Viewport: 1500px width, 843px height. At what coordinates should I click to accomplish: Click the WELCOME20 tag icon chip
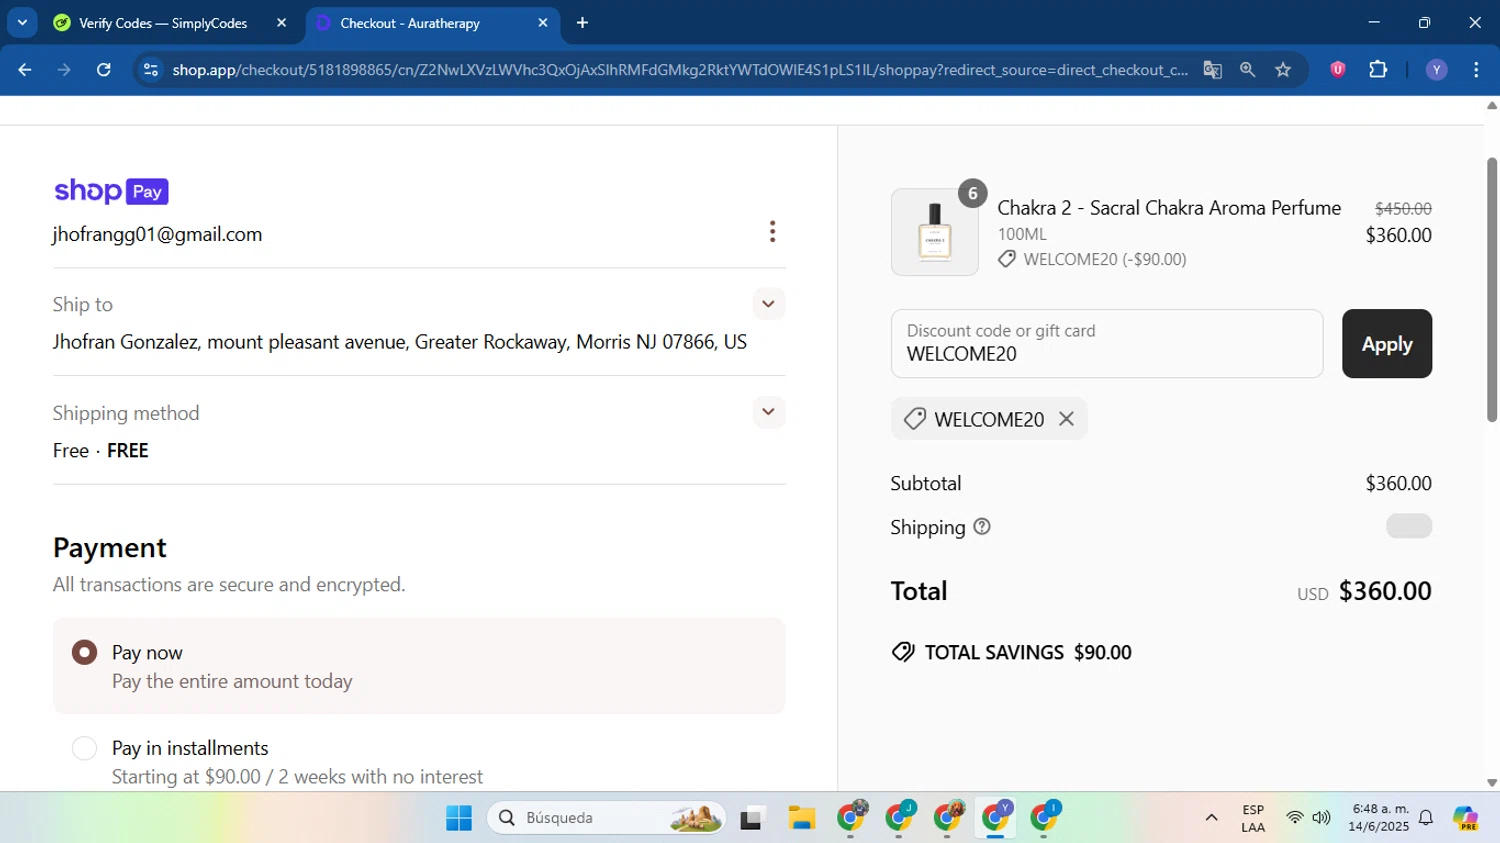pyautogui.click(x=914, y=419)
